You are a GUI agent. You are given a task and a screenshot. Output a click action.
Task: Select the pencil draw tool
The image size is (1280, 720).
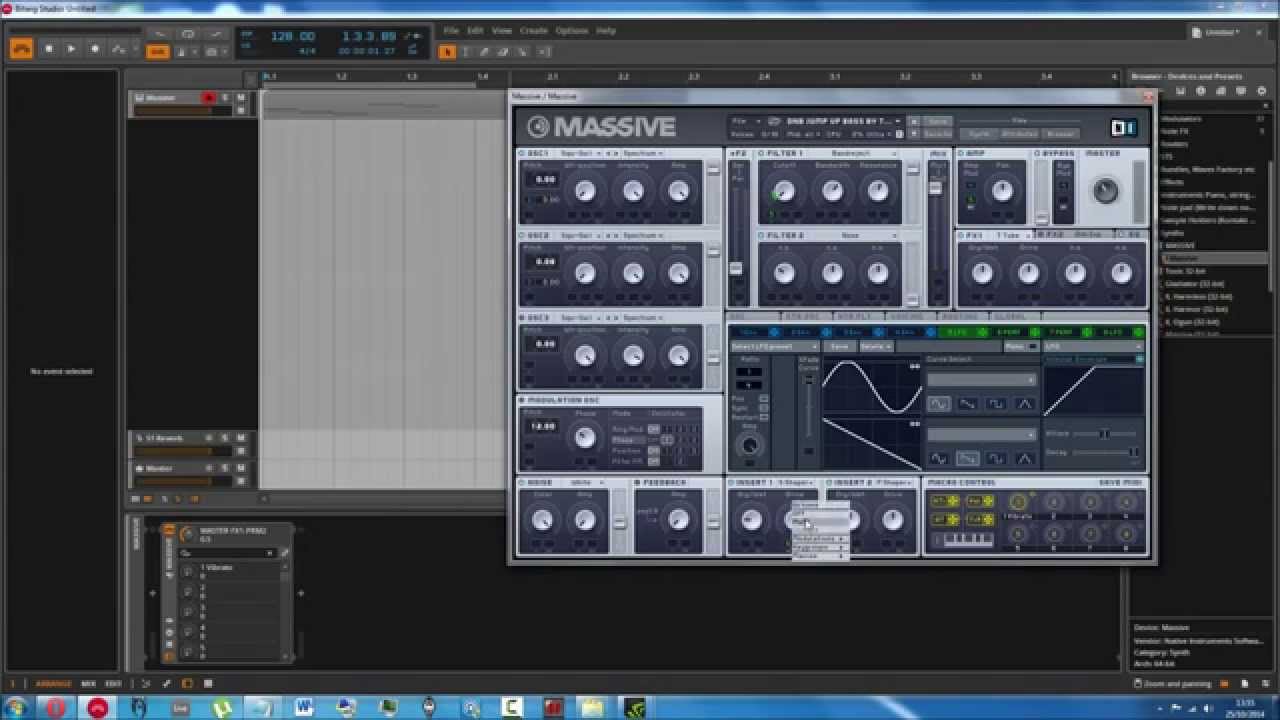tap(485, 51)
